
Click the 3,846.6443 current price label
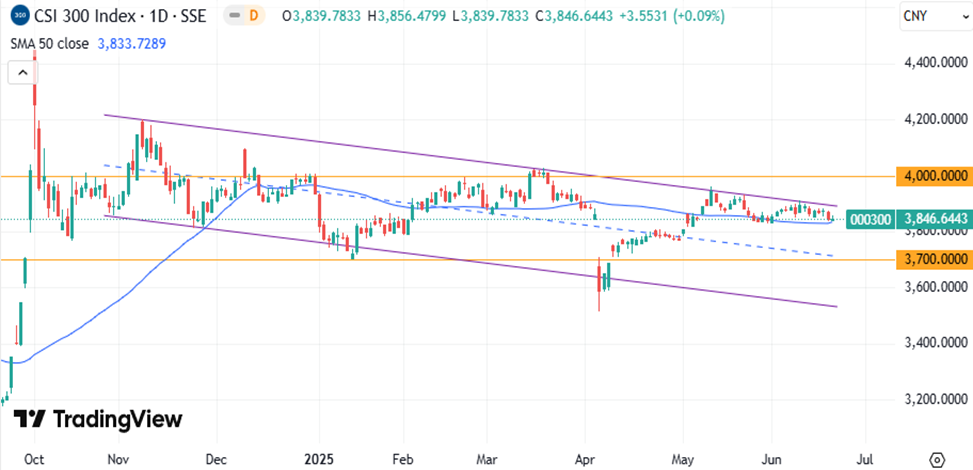pyautogui.click(x=934, y=218)
